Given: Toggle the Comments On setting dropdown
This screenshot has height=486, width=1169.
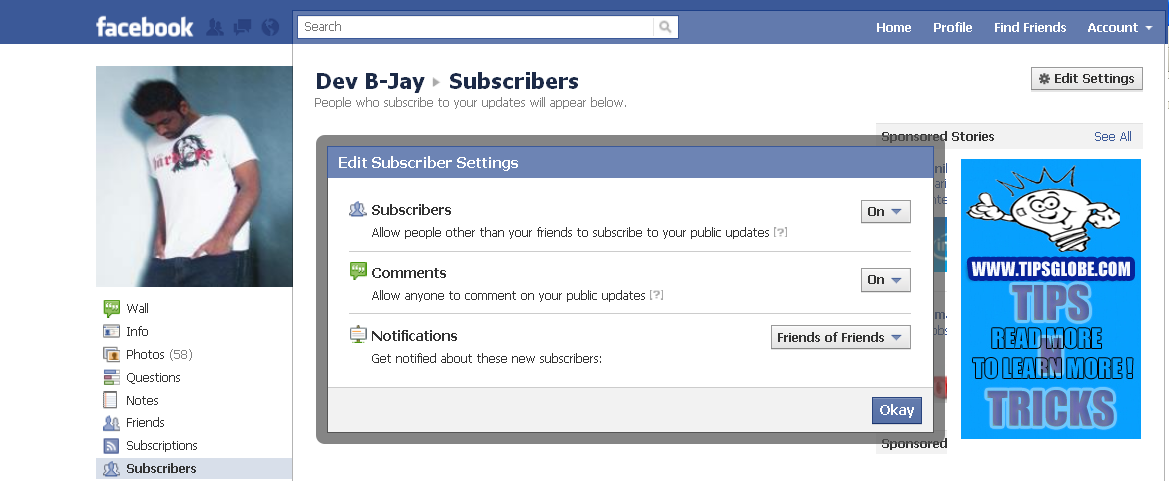Looking at the screenshot, I should coord(885,280).
